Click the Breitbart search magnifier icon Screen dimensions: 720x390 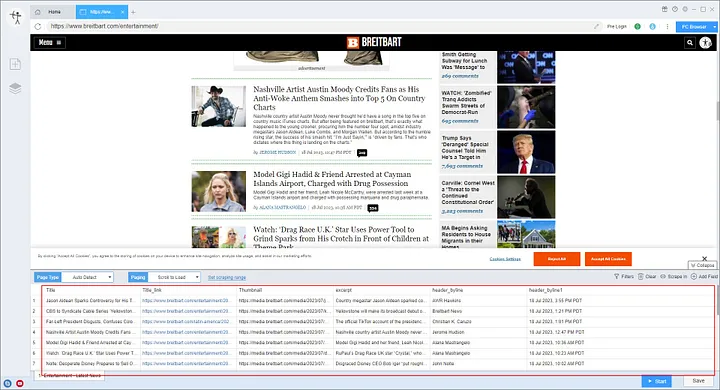[690, 43]
